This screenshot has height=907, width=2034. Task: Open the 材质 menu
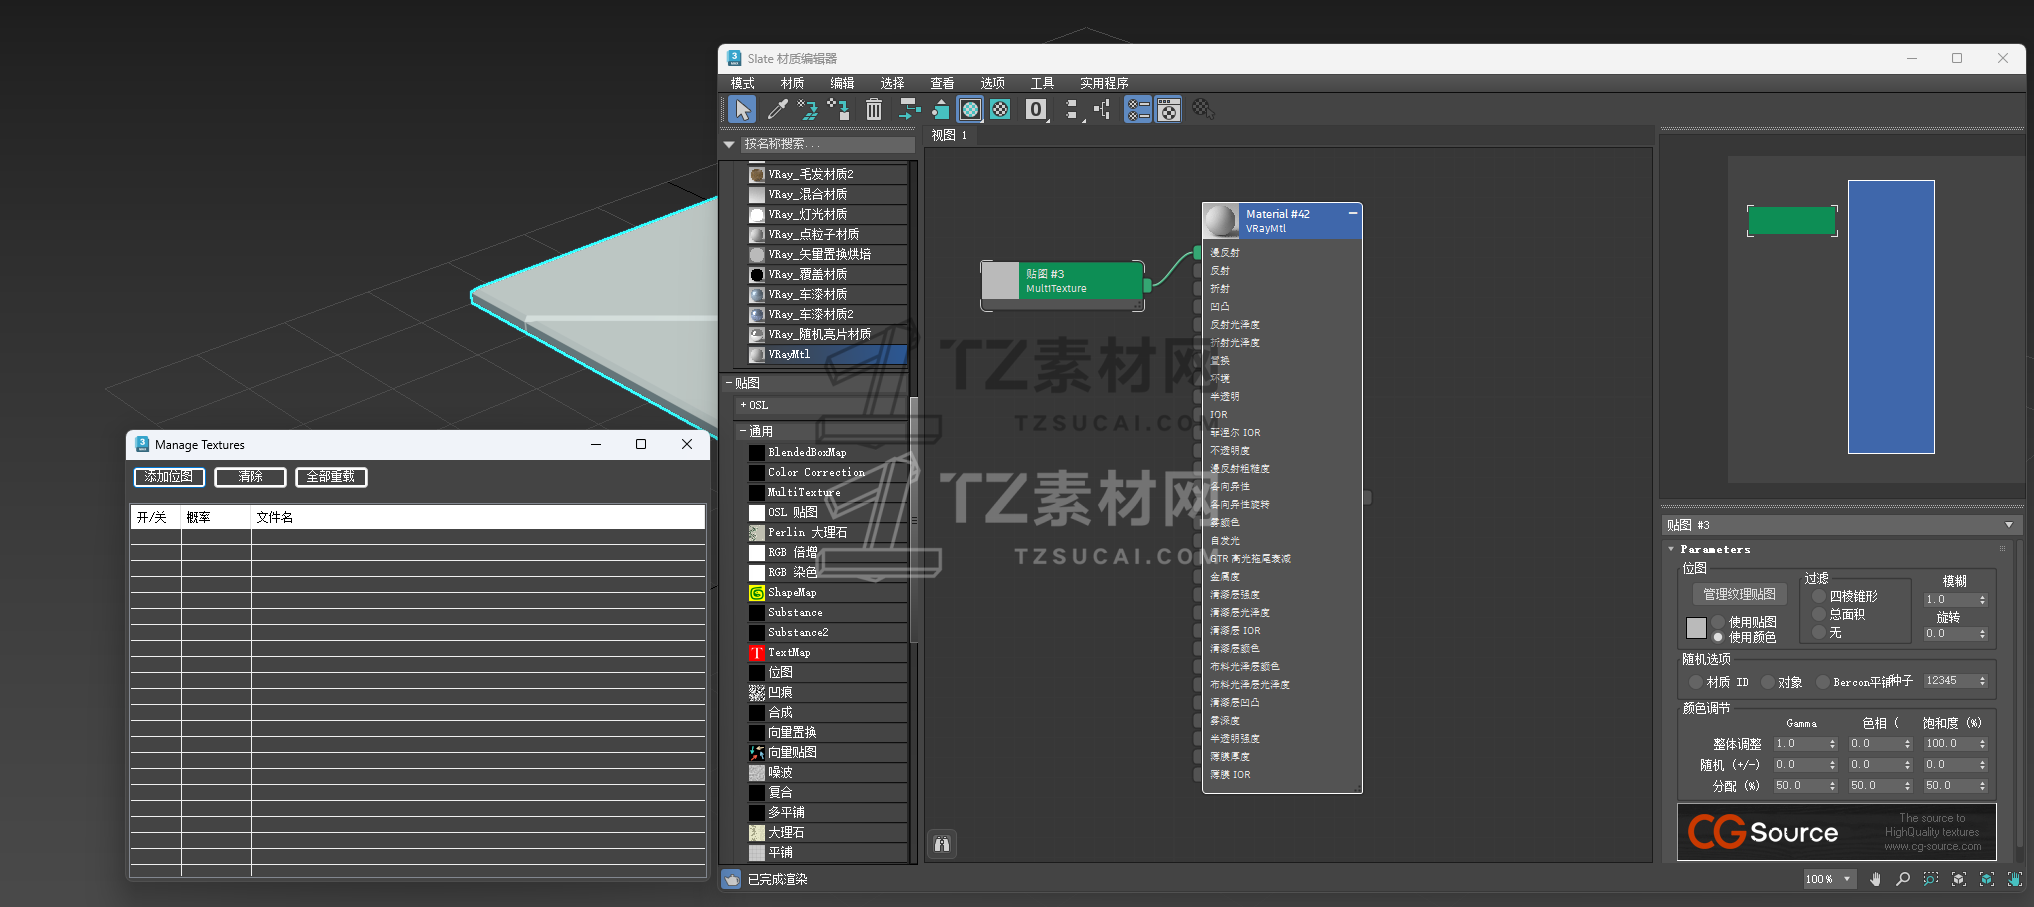tap(792, 83)
